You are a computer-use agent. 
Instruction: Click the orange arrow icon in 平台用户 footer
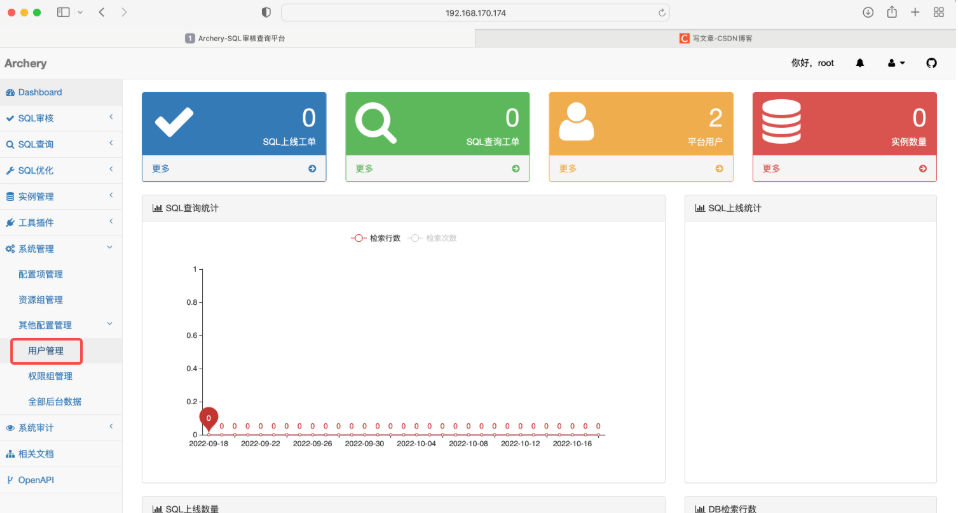click(719, 169)
